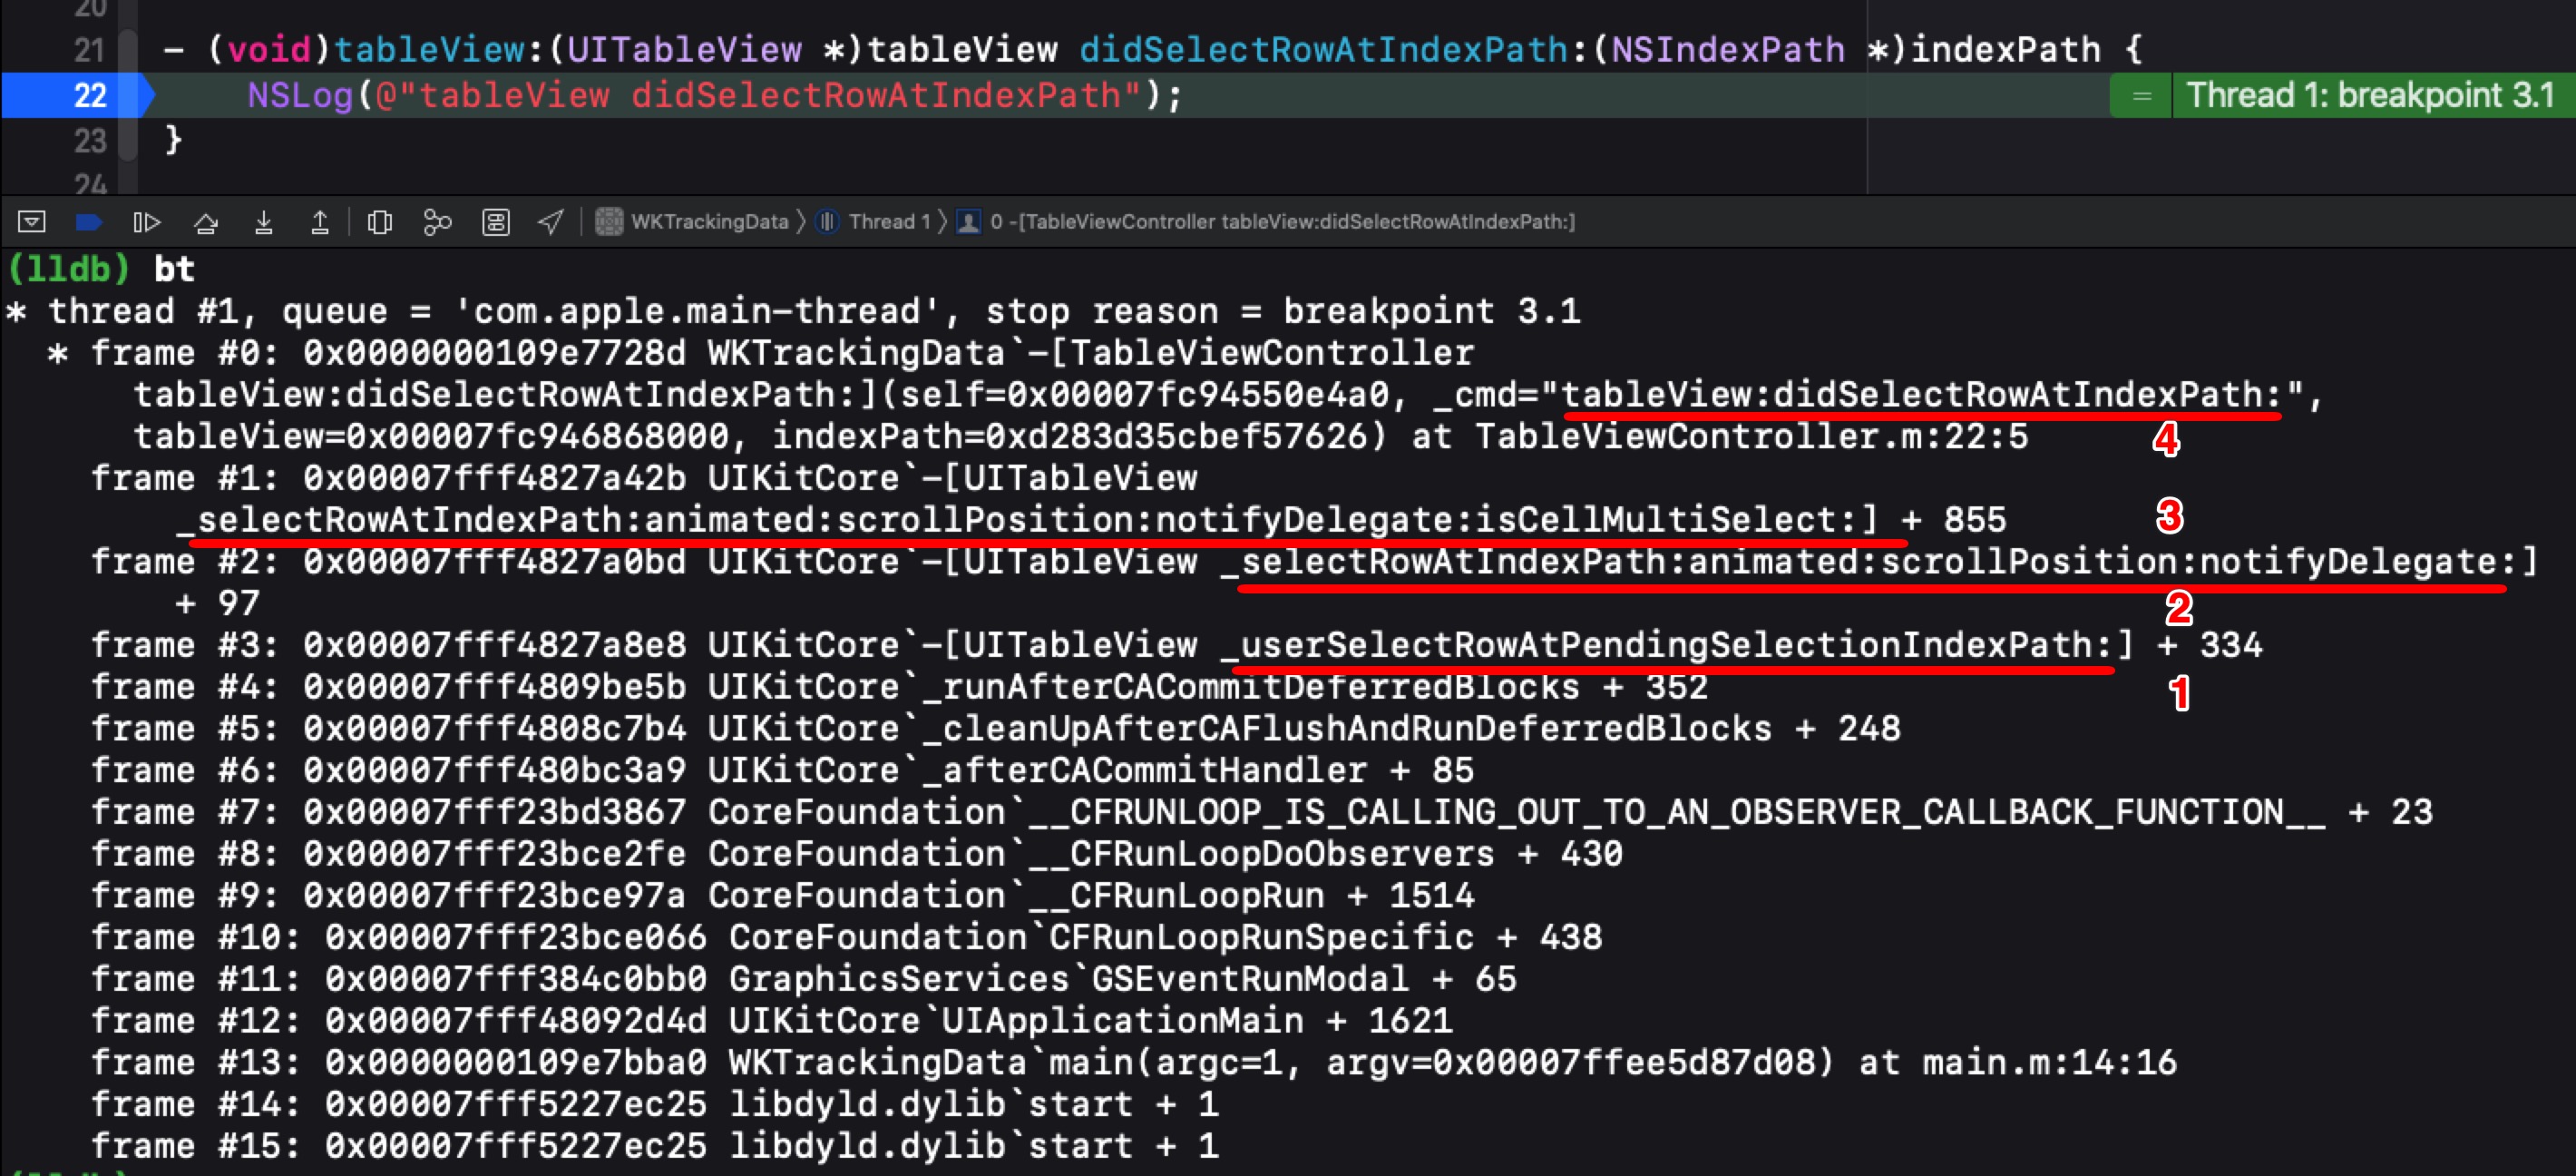
Task: Click __CFRUNLOOP_IS_CALLING_OUT_TO_AN_OBSERVER_CALLBACK_FUNCTION__ in frame #7
Action: 1677,812
